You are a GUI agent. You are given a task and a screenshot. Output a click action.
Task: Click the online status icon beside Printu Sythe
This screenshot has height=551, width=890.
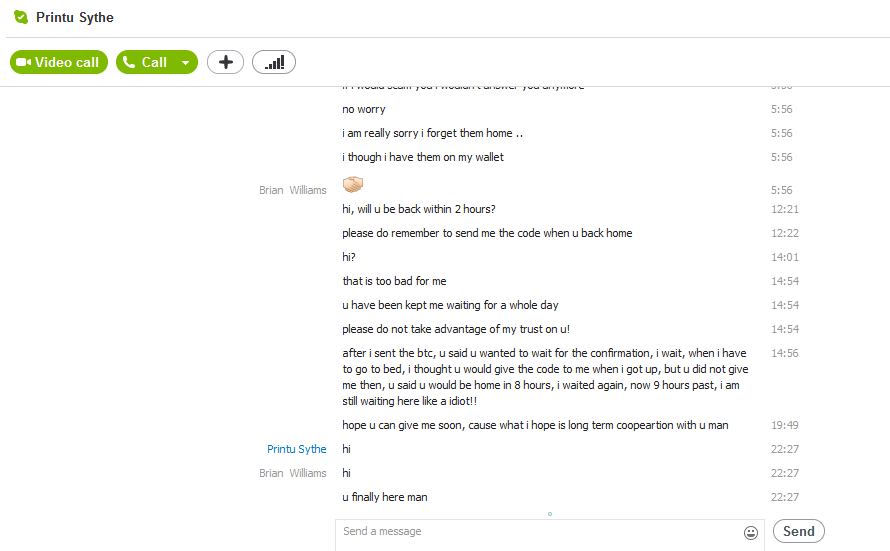[21, 17]
